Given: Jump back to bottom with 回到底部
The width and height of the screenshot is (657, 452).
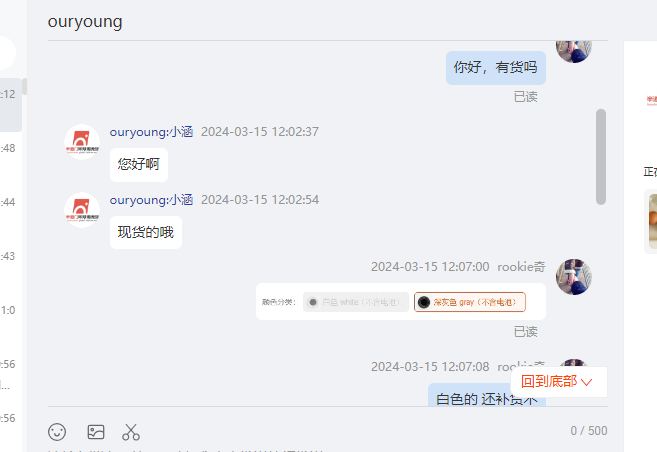Looking at the screenshot, I should [x=559, y=382].
